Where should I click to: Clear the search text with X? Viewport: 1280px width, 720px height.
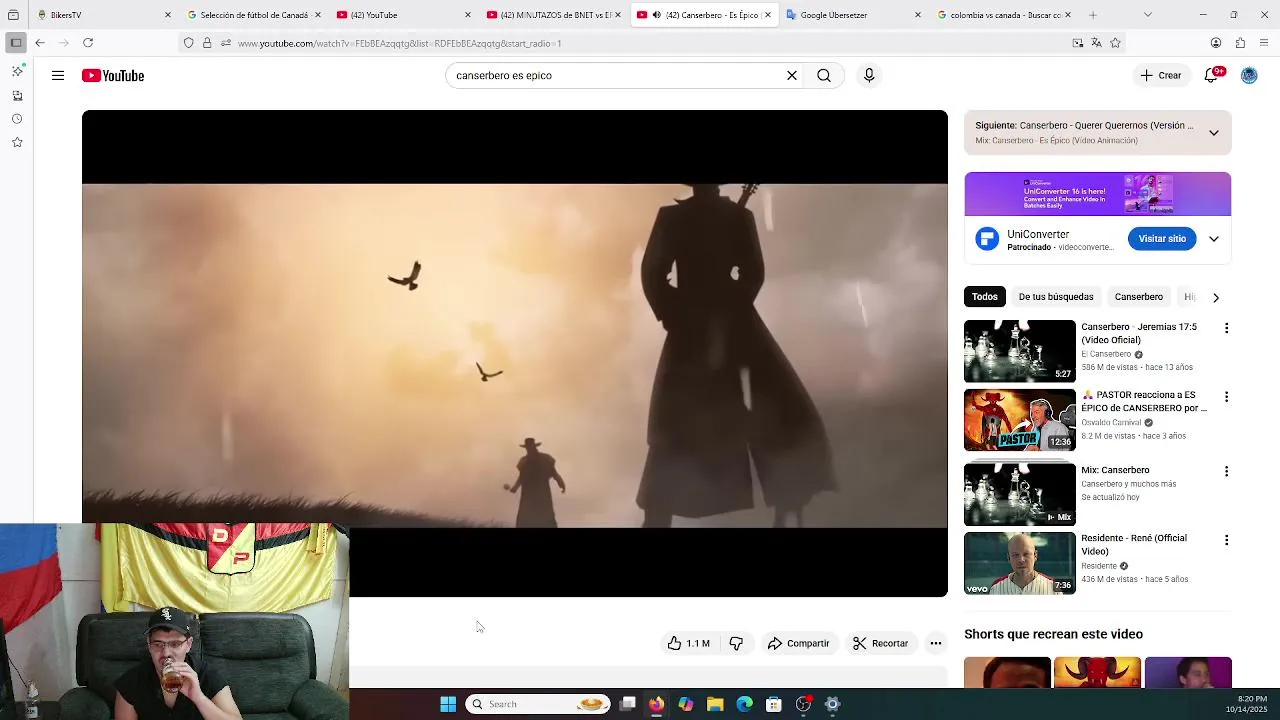[792, 75]
